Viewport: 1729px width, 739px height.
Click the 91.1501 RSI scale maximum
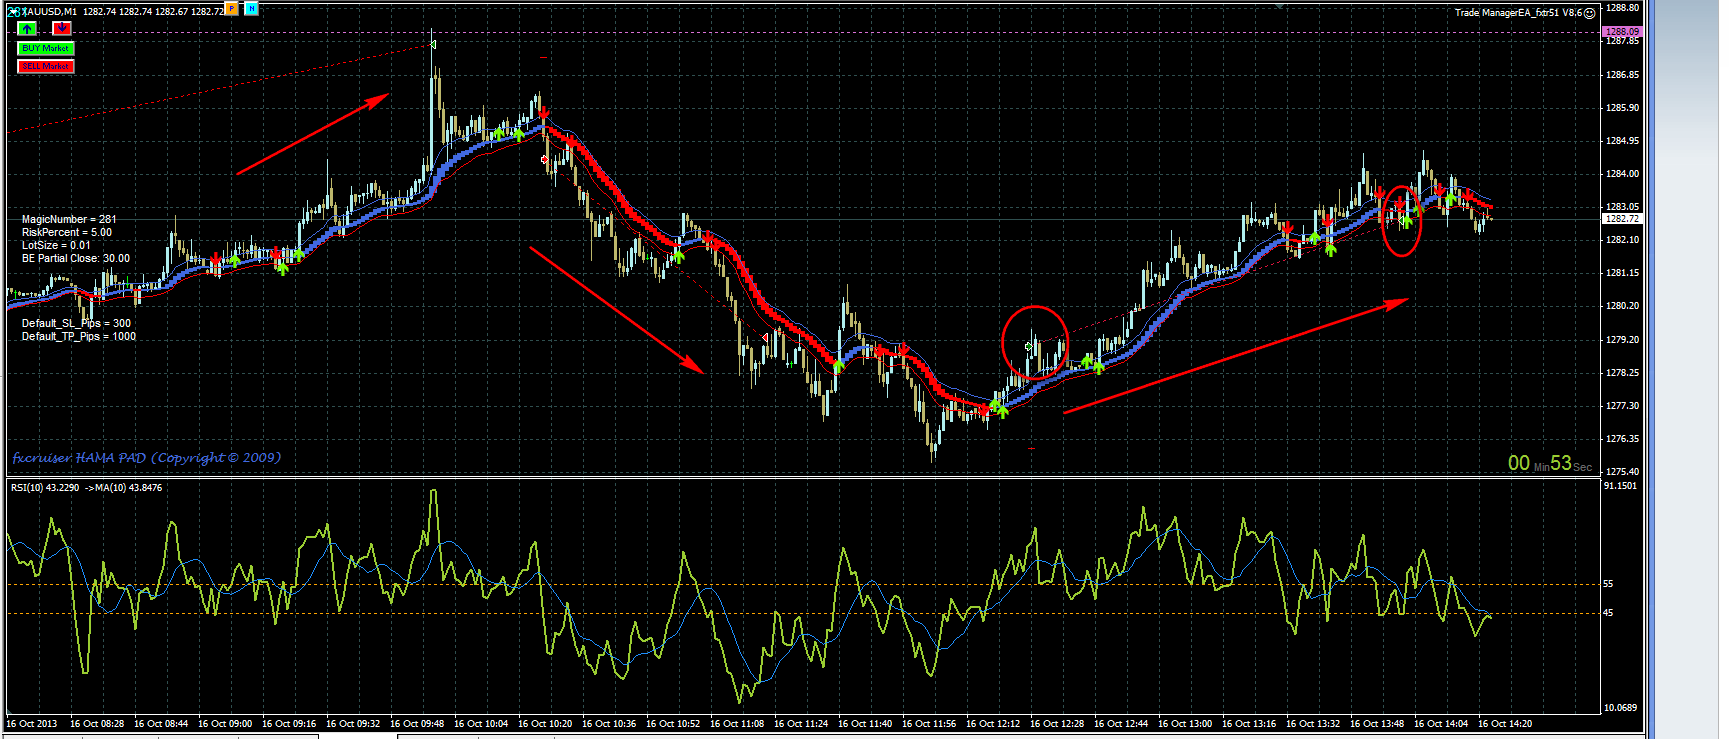[1620, 486]
